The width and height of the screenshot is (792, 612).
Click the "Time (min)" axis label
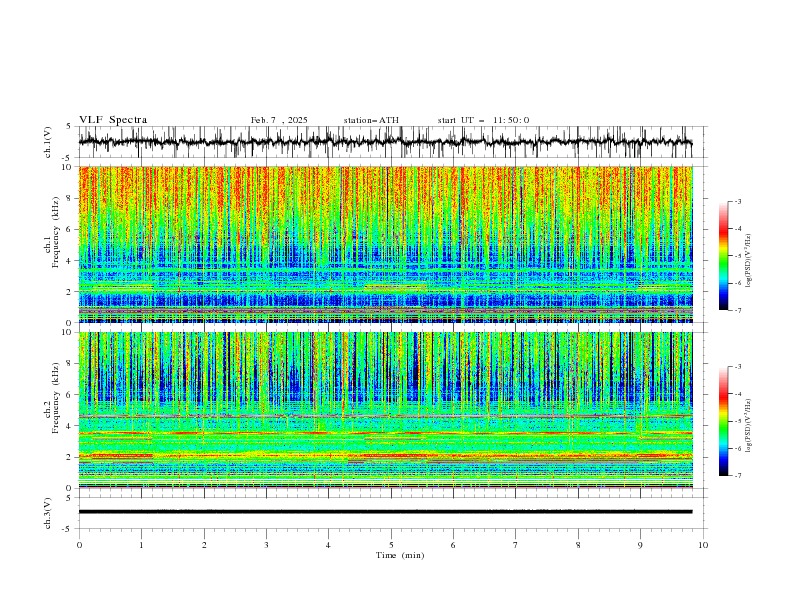click(400, 555)
